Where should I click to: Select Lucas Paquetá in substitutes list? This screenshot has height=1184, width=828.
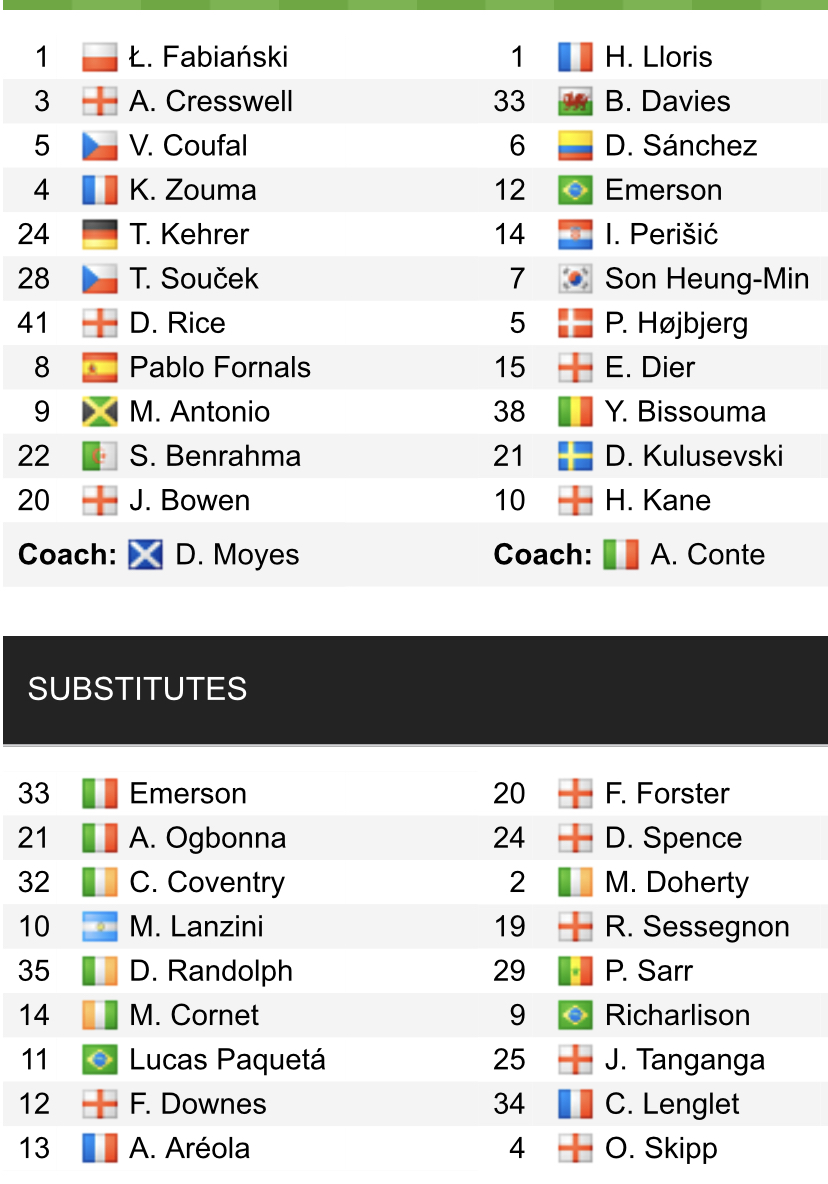pyautogui.click(x=227, y=1060)
